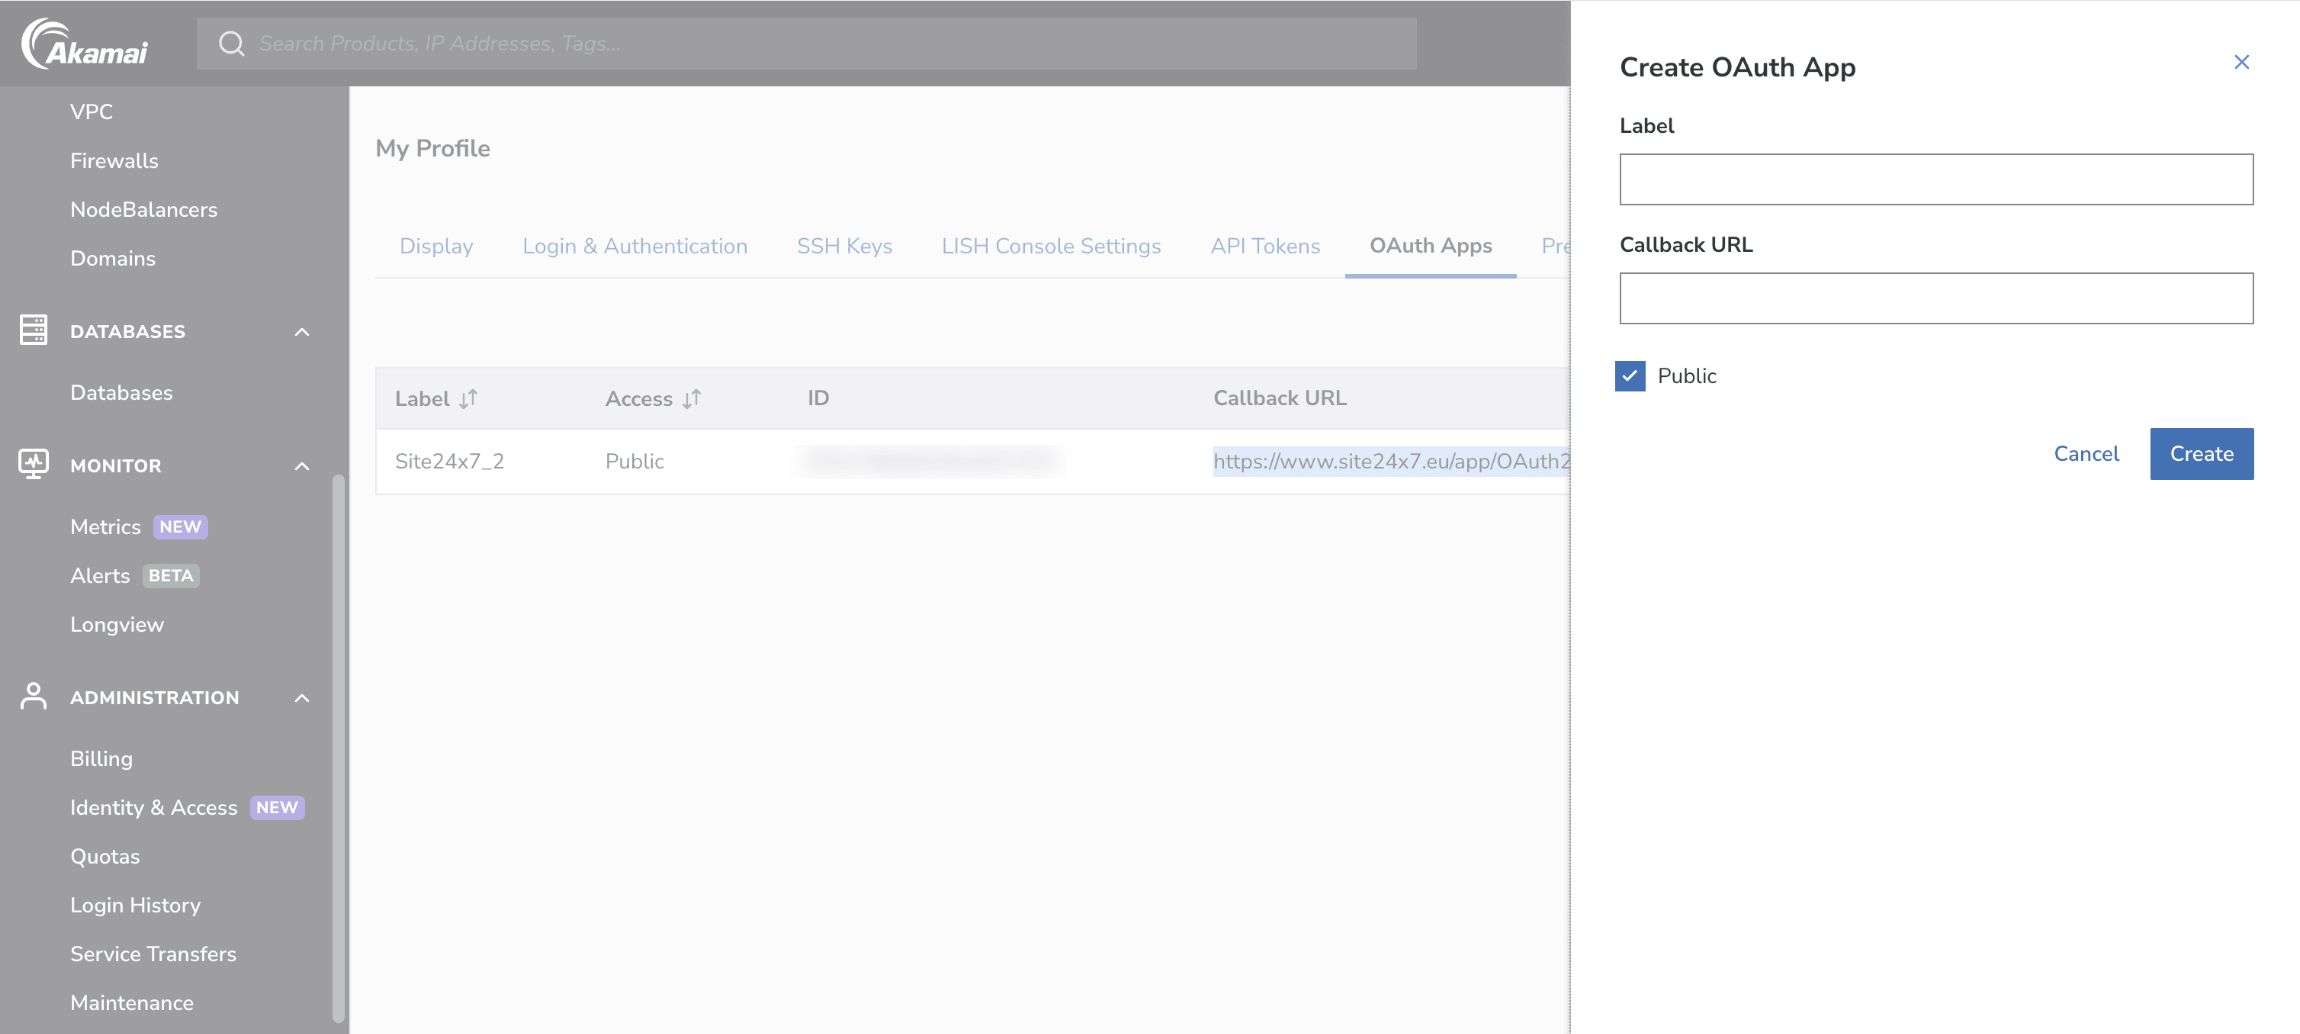
Task: Click the Cancel button
Action: coord(2086,454)
